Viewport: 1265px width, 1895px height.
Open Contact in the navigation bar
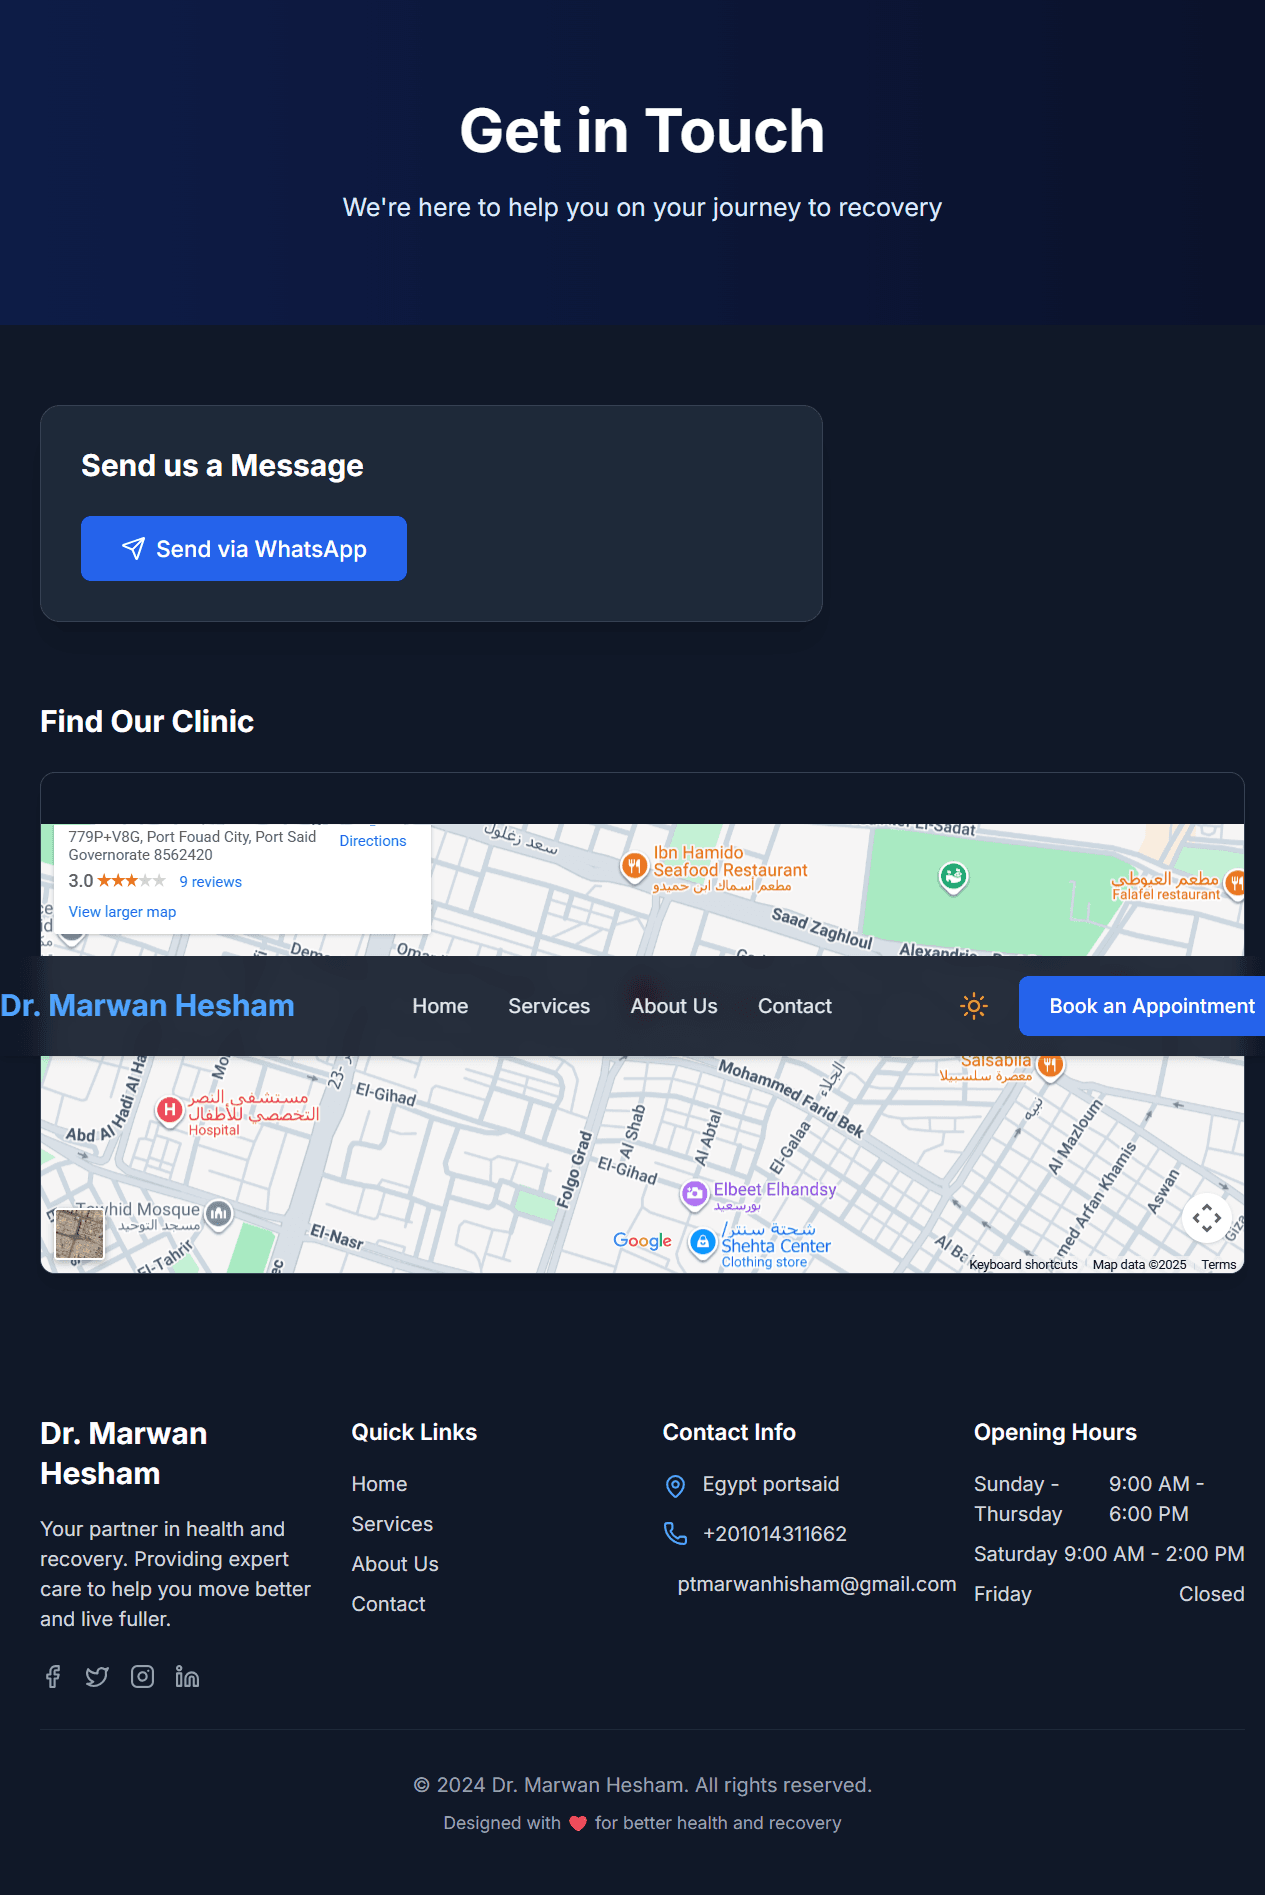(795, 1006)
